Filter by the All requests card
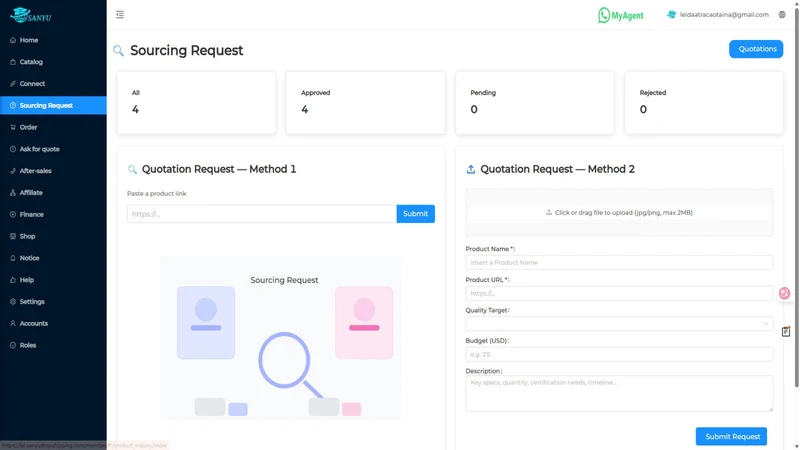 click(x=196, y=103)
